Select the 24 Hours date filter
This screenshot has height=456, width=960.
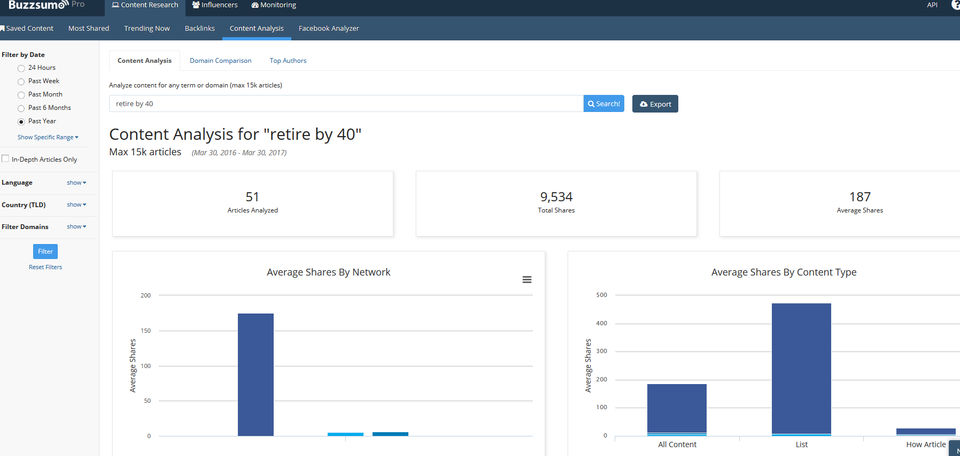(x=22, y=67)
